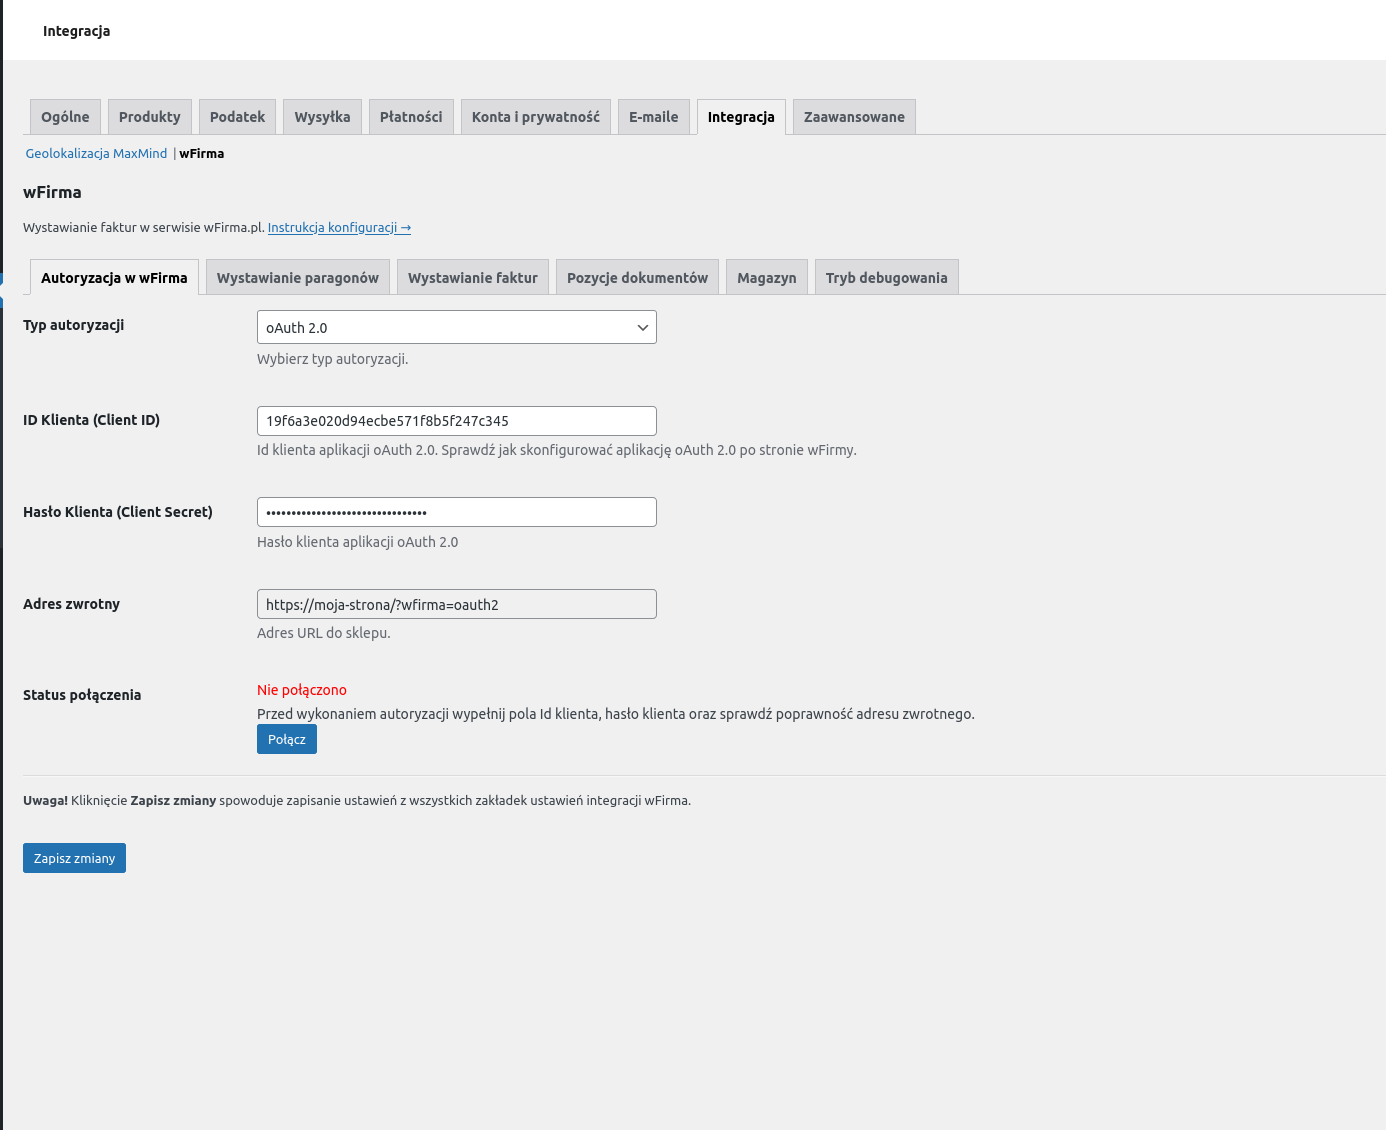Save settings with Zapisz zmiany button
The width and height of the screenshot is (1386, 1130).
tap(74, 858)
